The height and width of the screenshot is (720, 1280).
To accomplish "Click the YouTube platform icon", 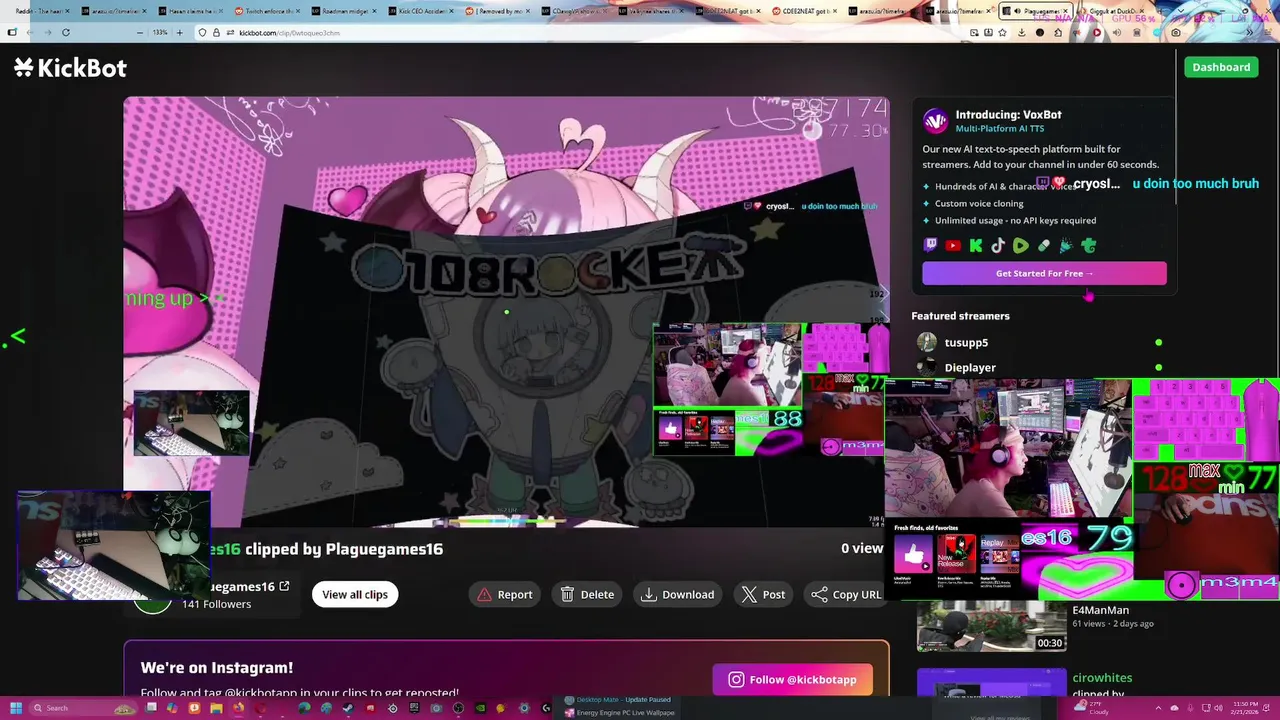I will point(953,245).
